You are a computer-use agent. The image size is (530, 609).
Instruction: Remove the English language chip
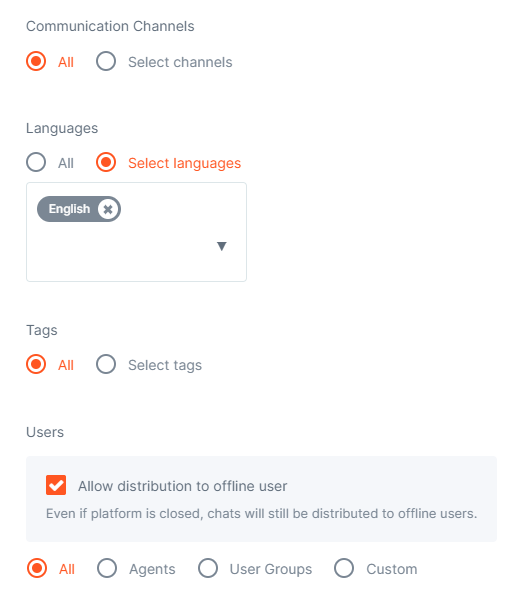point(108,209)
